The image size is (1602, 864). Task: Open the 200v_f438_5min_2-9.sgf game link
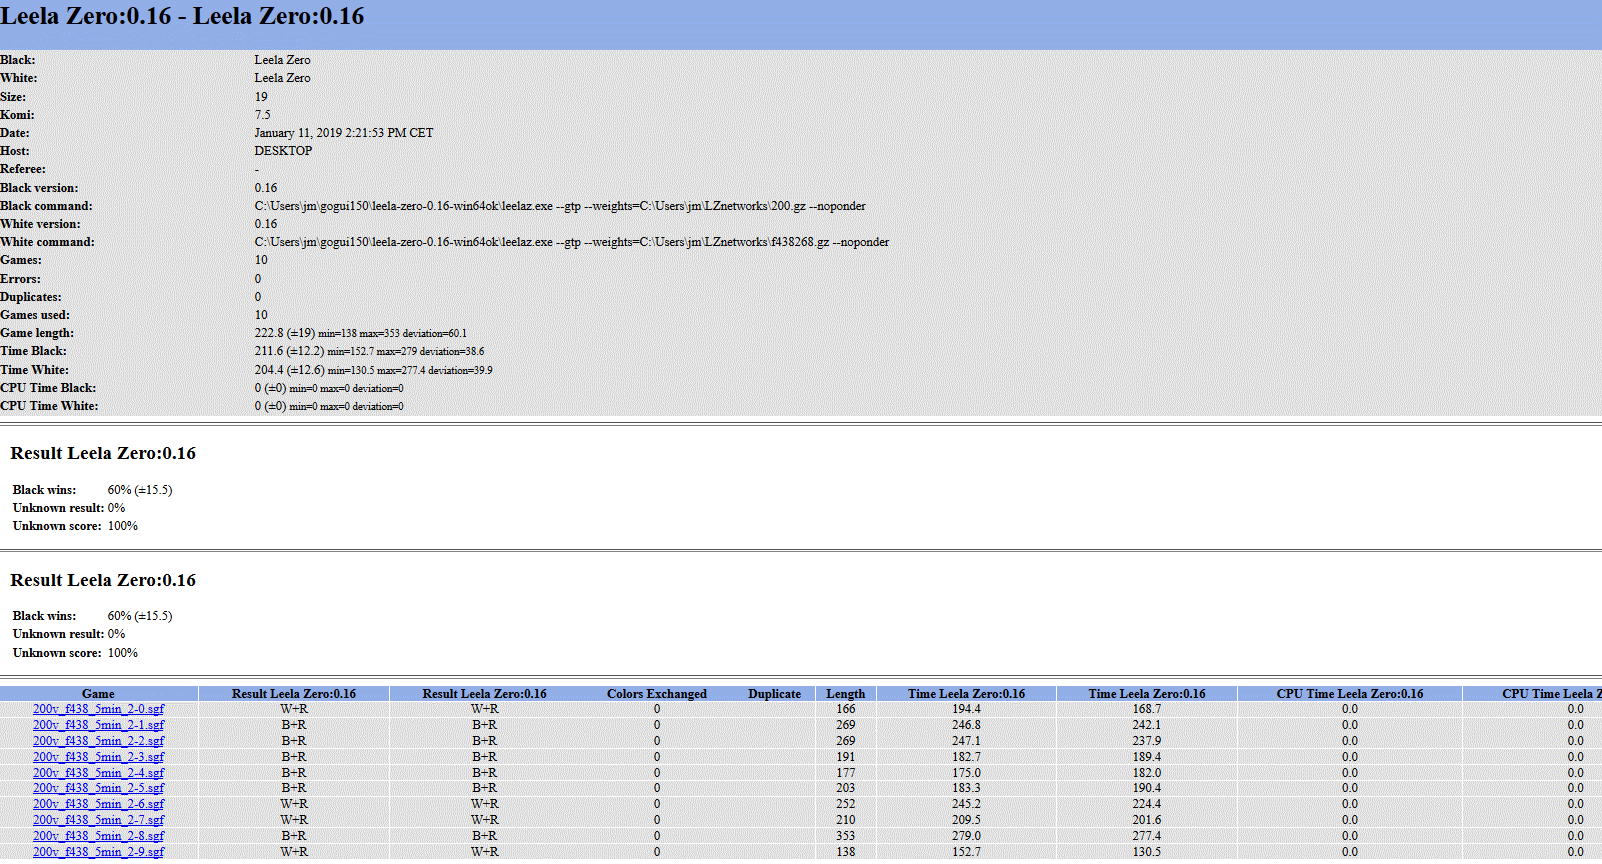click(98, 852)
